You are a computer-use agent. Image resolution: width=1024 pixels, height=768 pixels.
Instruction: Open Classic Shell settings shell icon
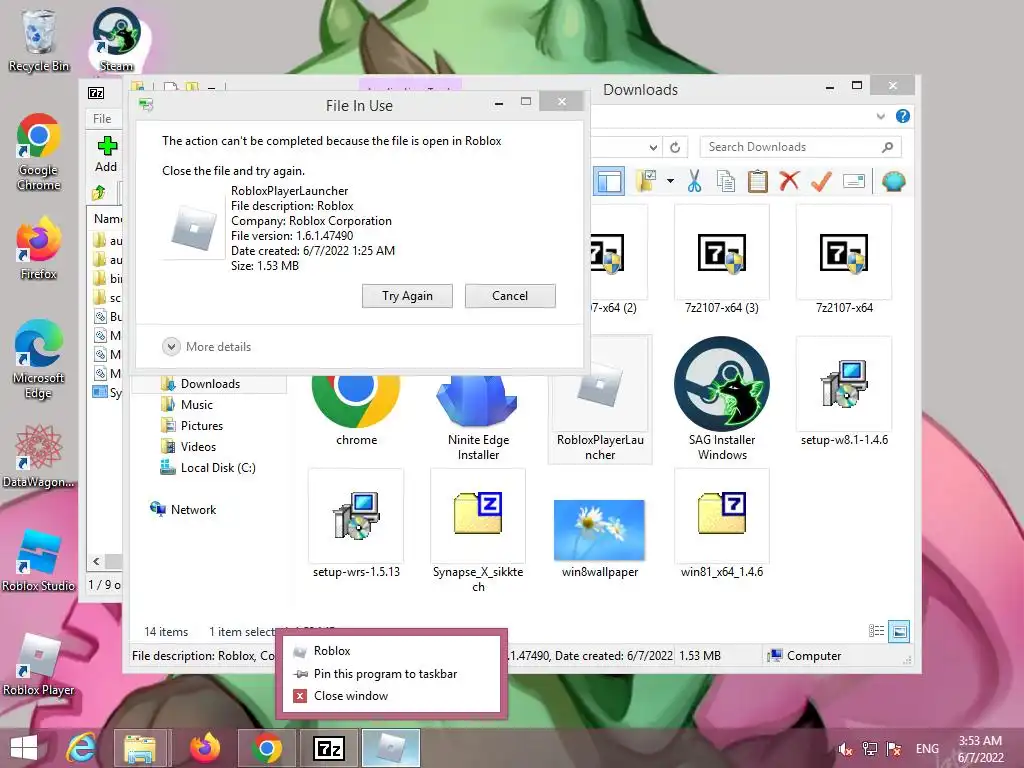click(893, 181)
